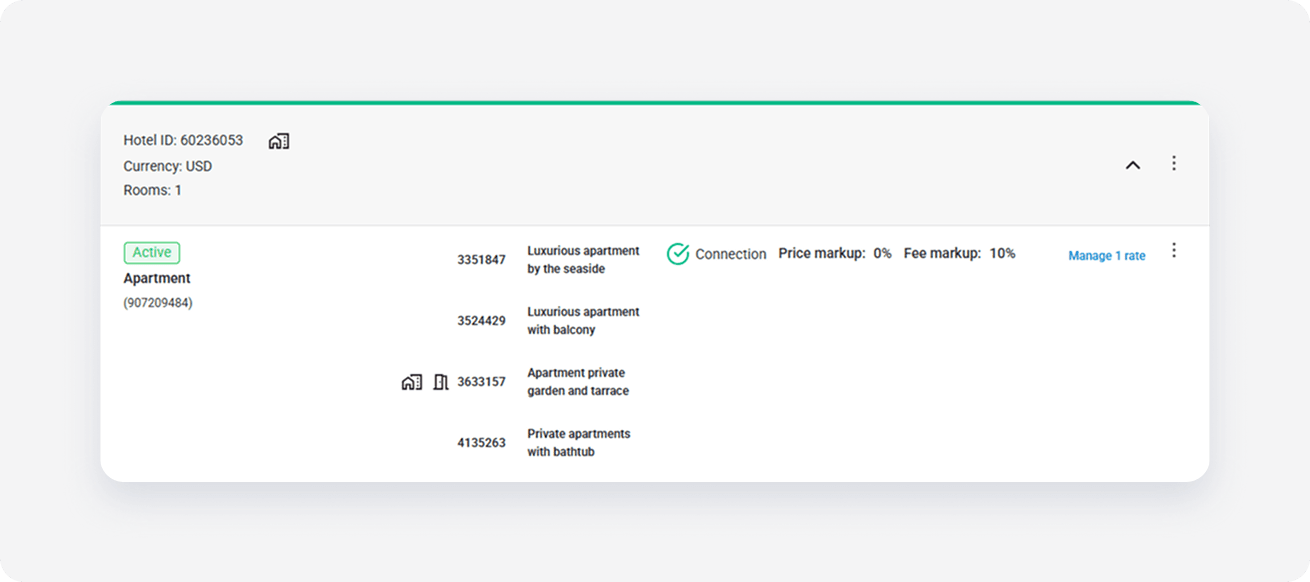This screenshot has height=582, width=1310.
Task: Click the door icon beside 3633157
Action: [x=441, y=382]
